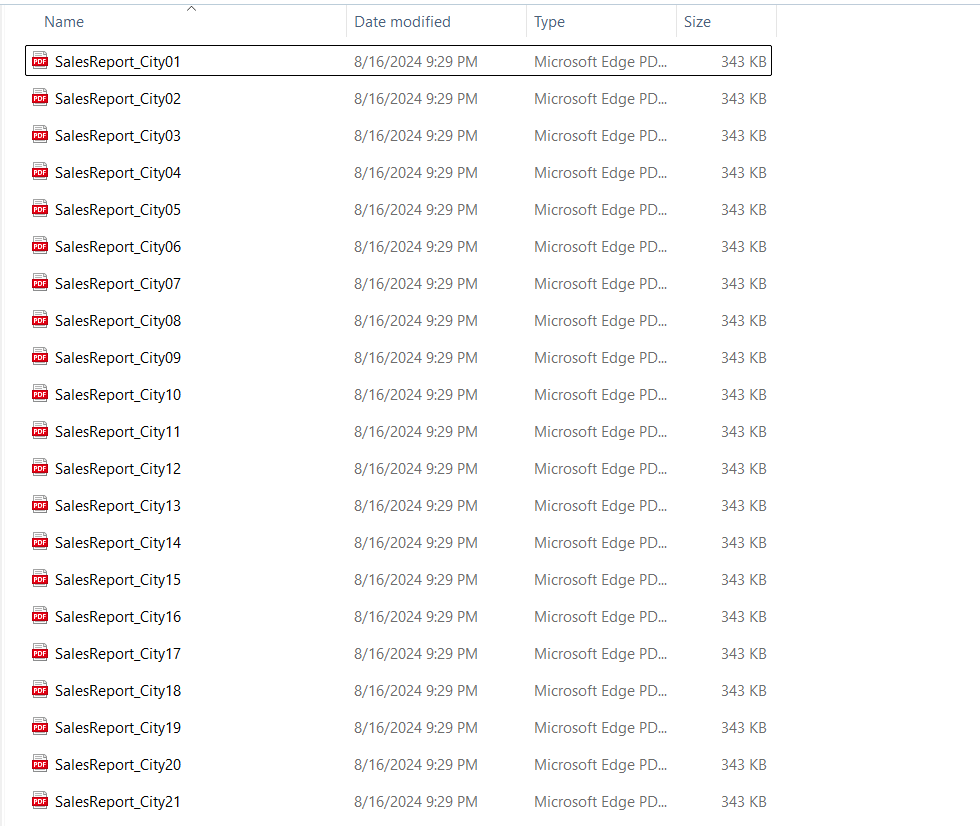Viewport: 980px width, 835px height.
Task: Select the file name SalesReport_City12
Action: pos(118,469)
